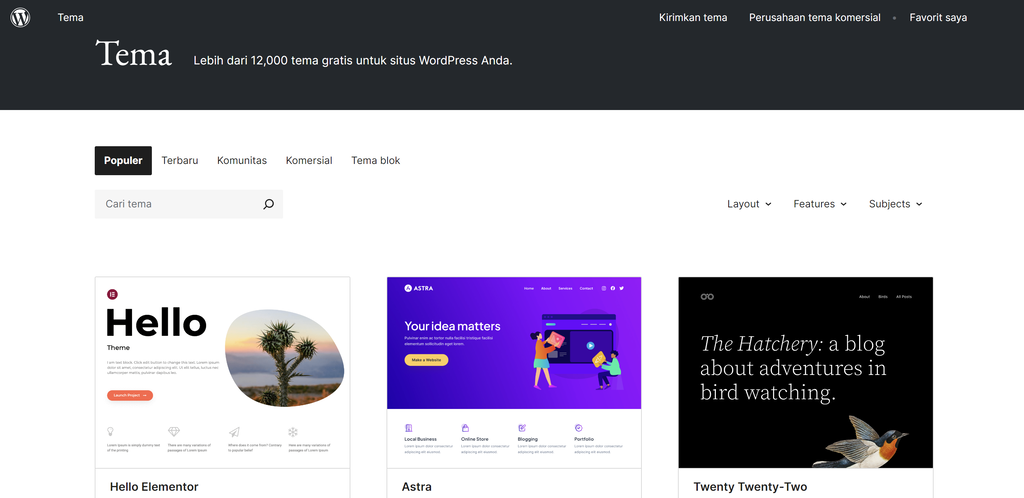Image resolution: width=1024 pixels, height=498 pixels.
Task: Open the Hello Elementor theme thumbnail
Action: pyautogui.click(x=222, y=373)
